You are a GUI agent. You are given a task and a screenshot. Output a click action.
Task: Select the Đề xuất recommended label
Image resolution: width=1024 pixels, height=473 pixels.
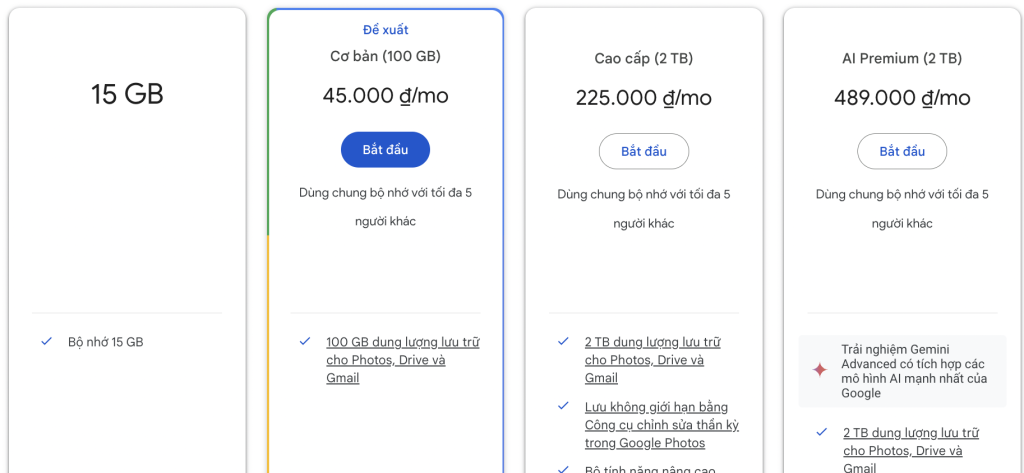[x=385, y=29]
